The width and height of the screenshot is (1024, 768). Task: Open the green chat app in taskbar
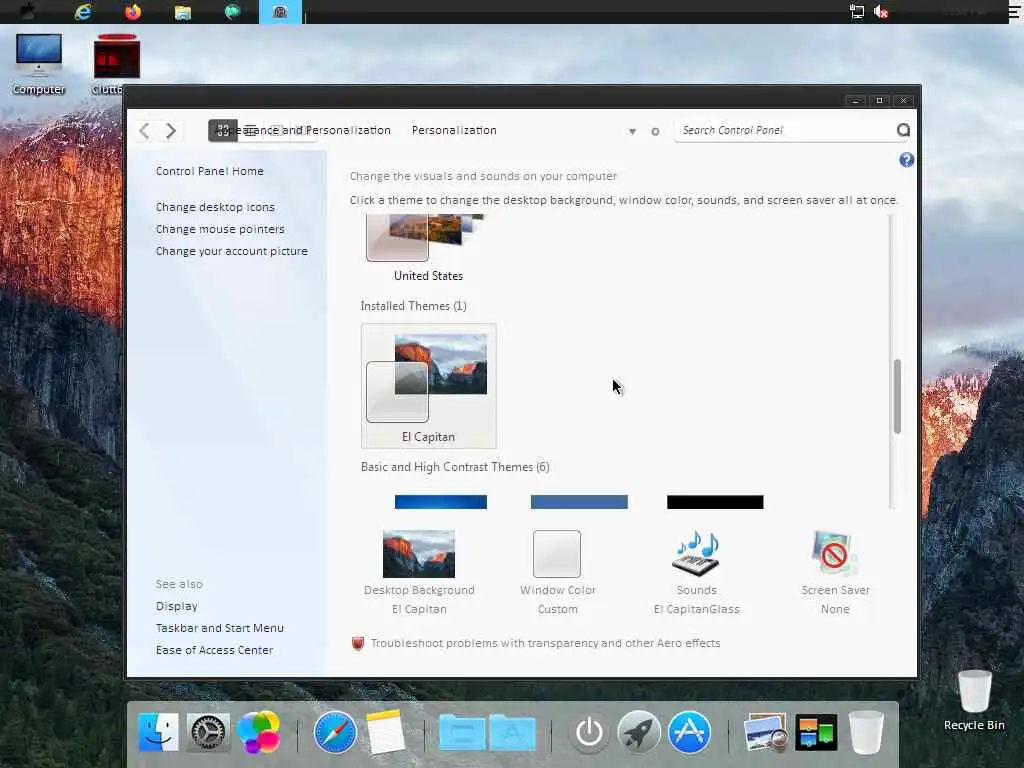(232, 12)
